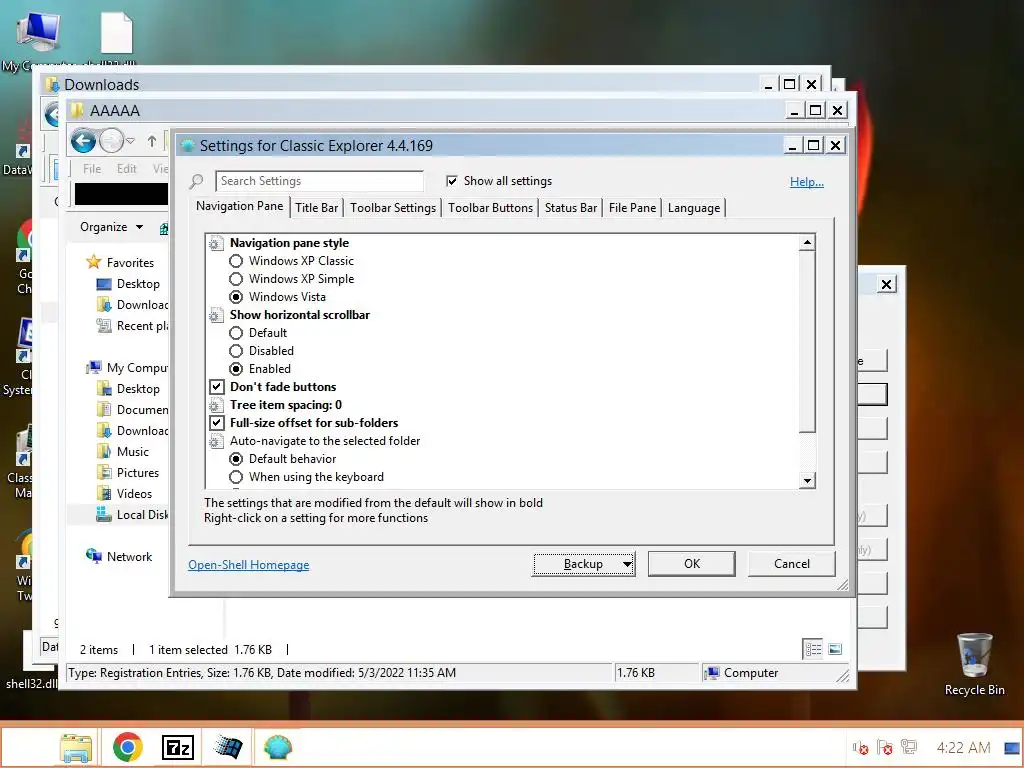Viewport: 1024px width, 768px height.
Task: Open the Organize dropdown in AAAAA window
Action: (111, 227)
